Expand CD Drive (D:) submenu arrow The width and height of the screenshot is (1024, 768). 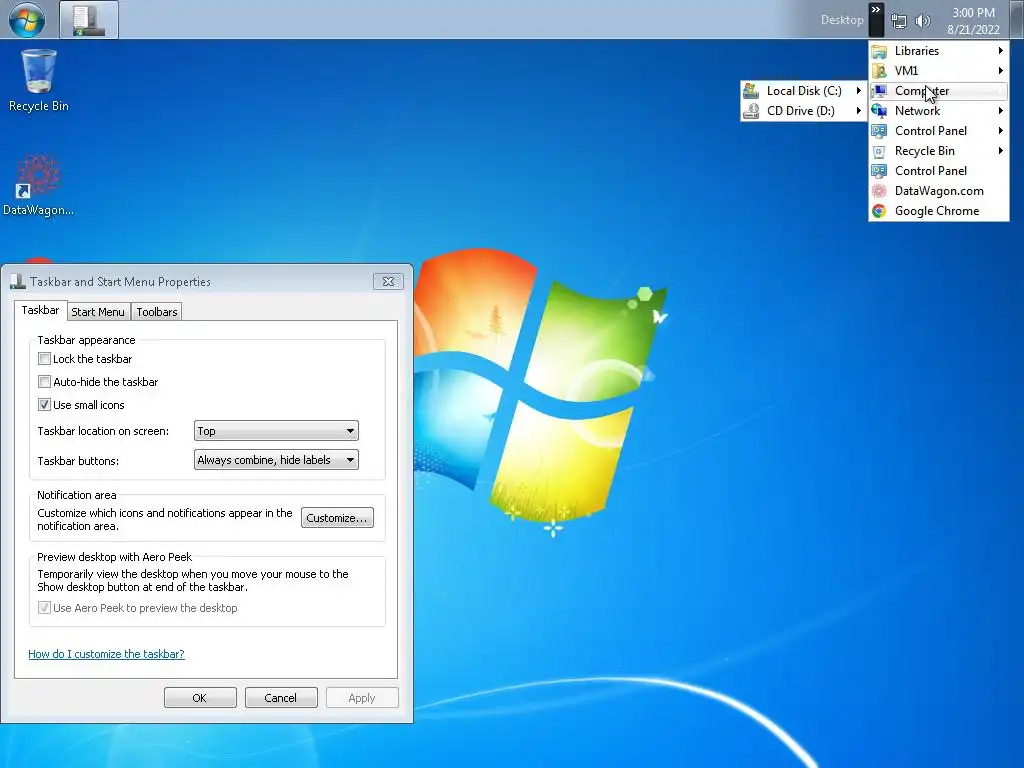pos(859,111)
